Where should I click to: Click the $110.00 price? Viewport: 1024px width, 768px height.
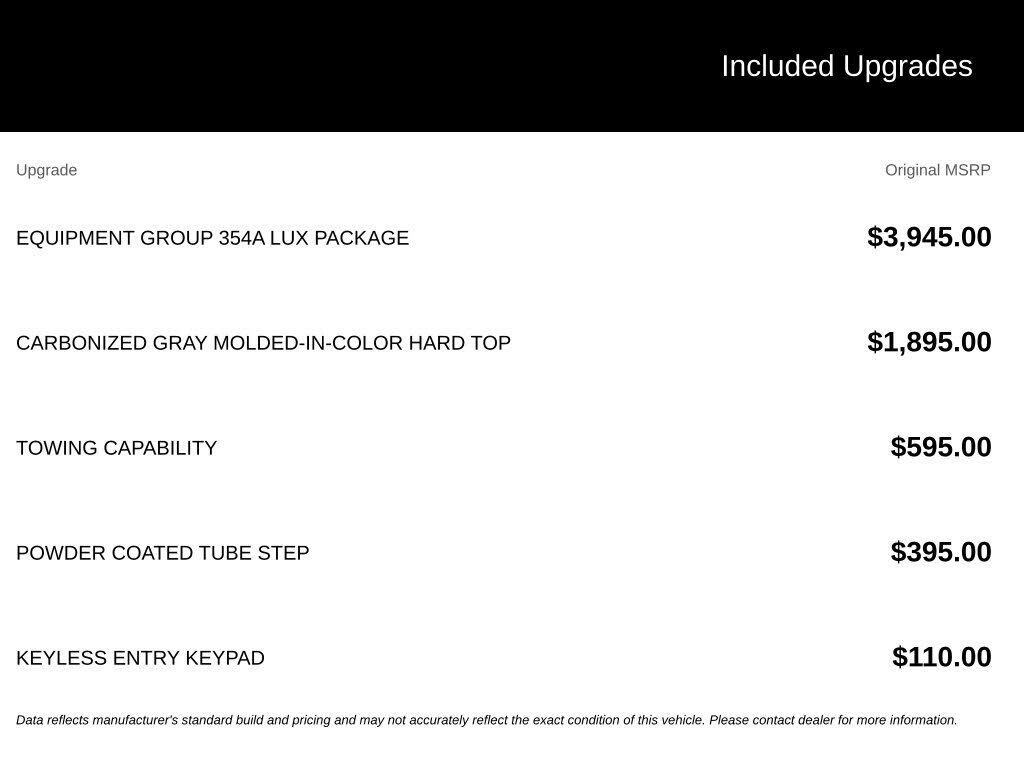coord(941,658)
